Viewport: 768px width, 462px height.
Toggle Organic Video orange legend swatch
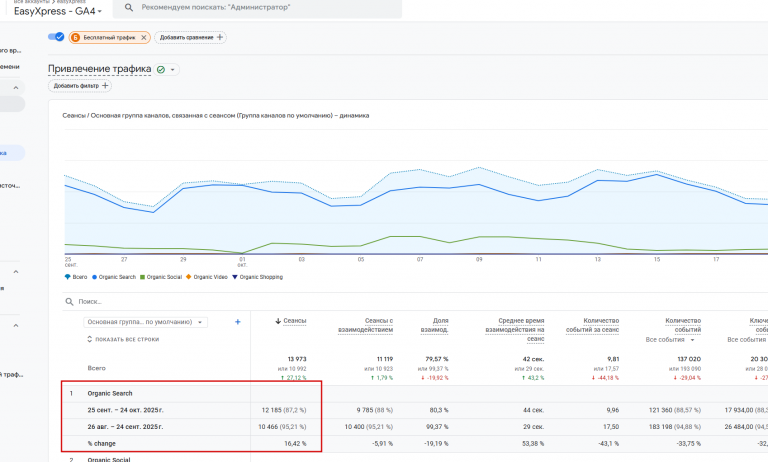pyautogui.click(x=189, y=277)
